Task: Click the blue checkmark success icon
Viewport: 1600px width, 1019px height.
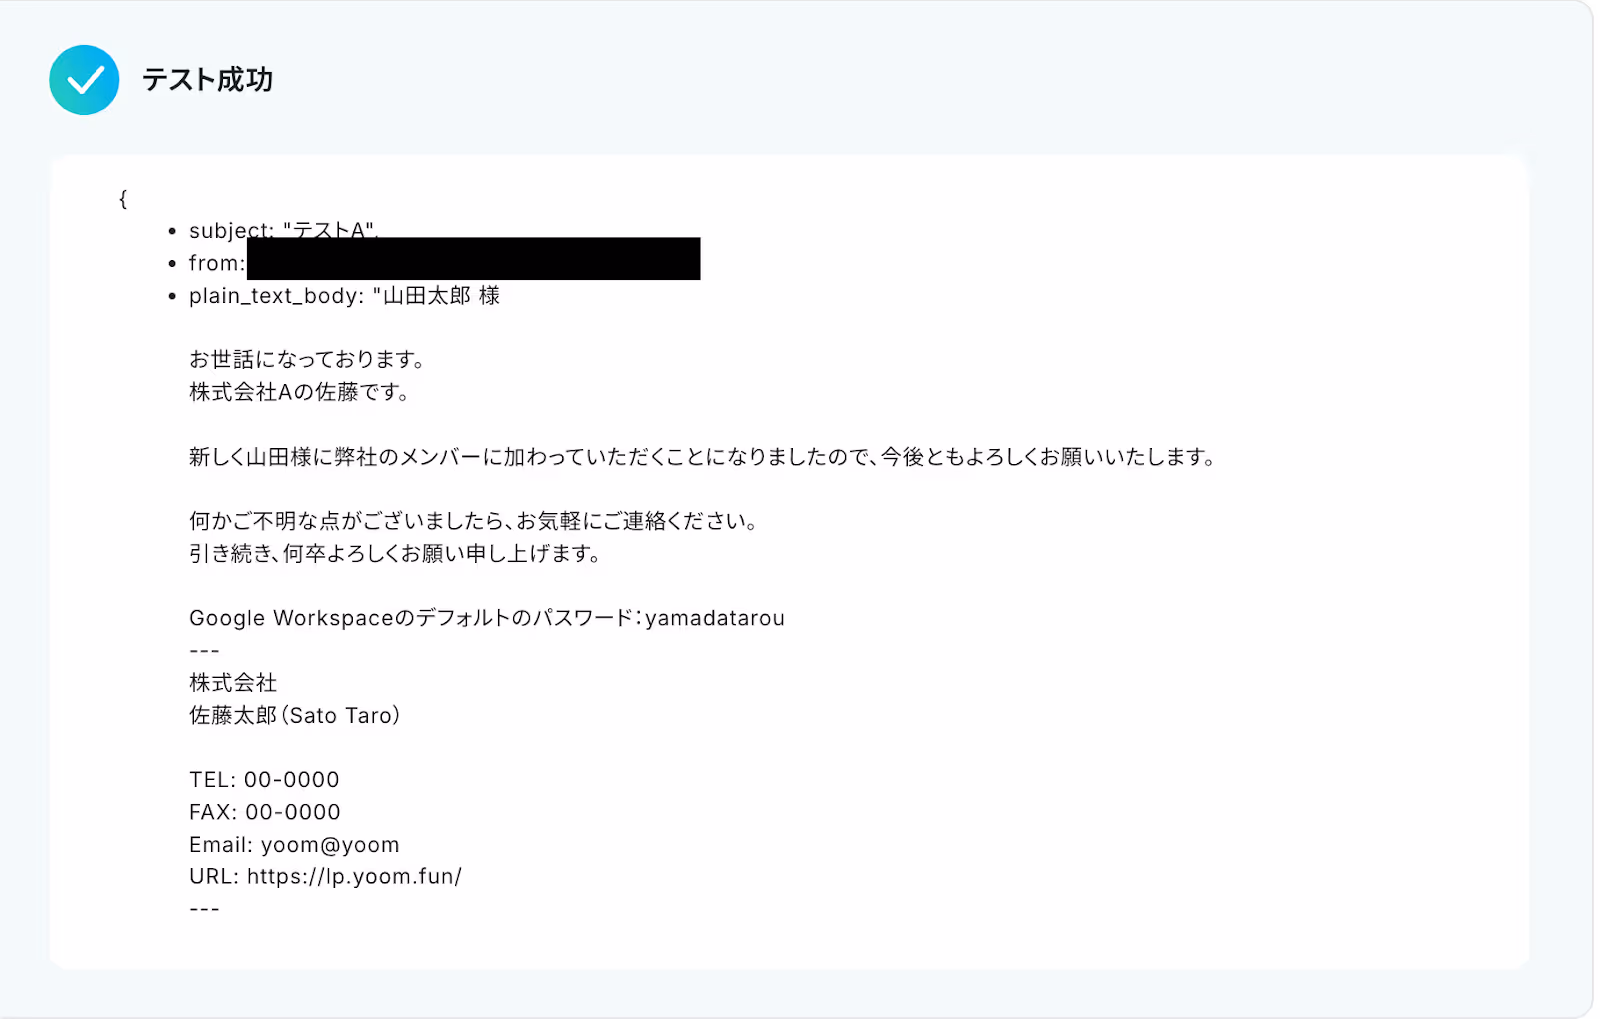Action: point(84,80)
